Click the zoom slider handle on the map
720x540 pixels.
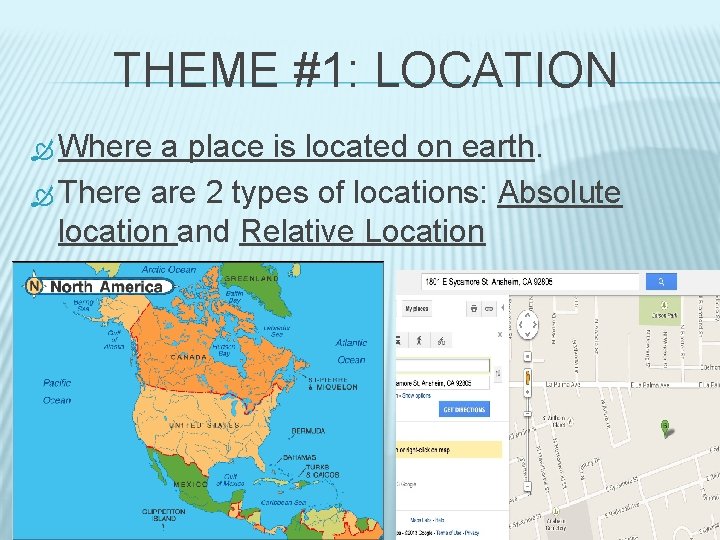(528, 413)
